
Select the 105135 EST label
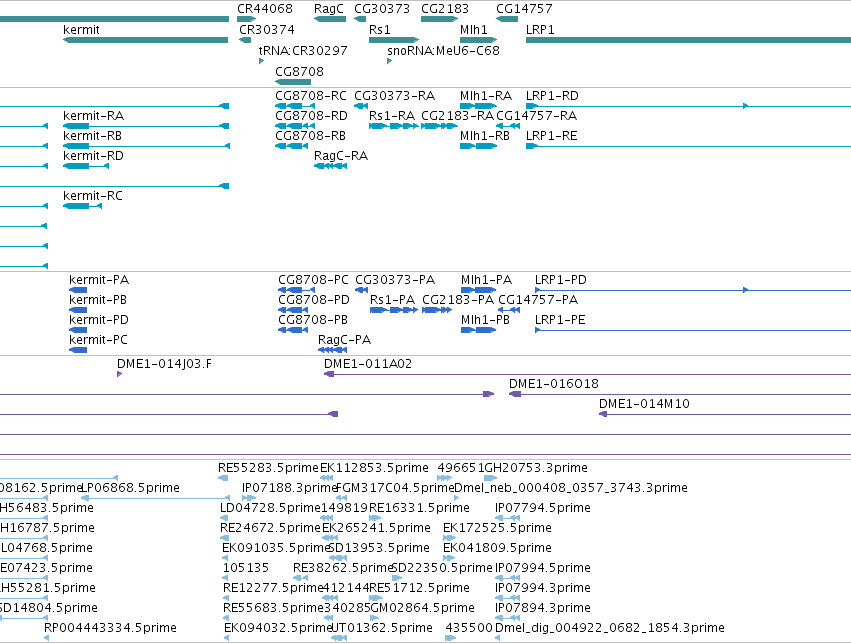click(246, 568)
